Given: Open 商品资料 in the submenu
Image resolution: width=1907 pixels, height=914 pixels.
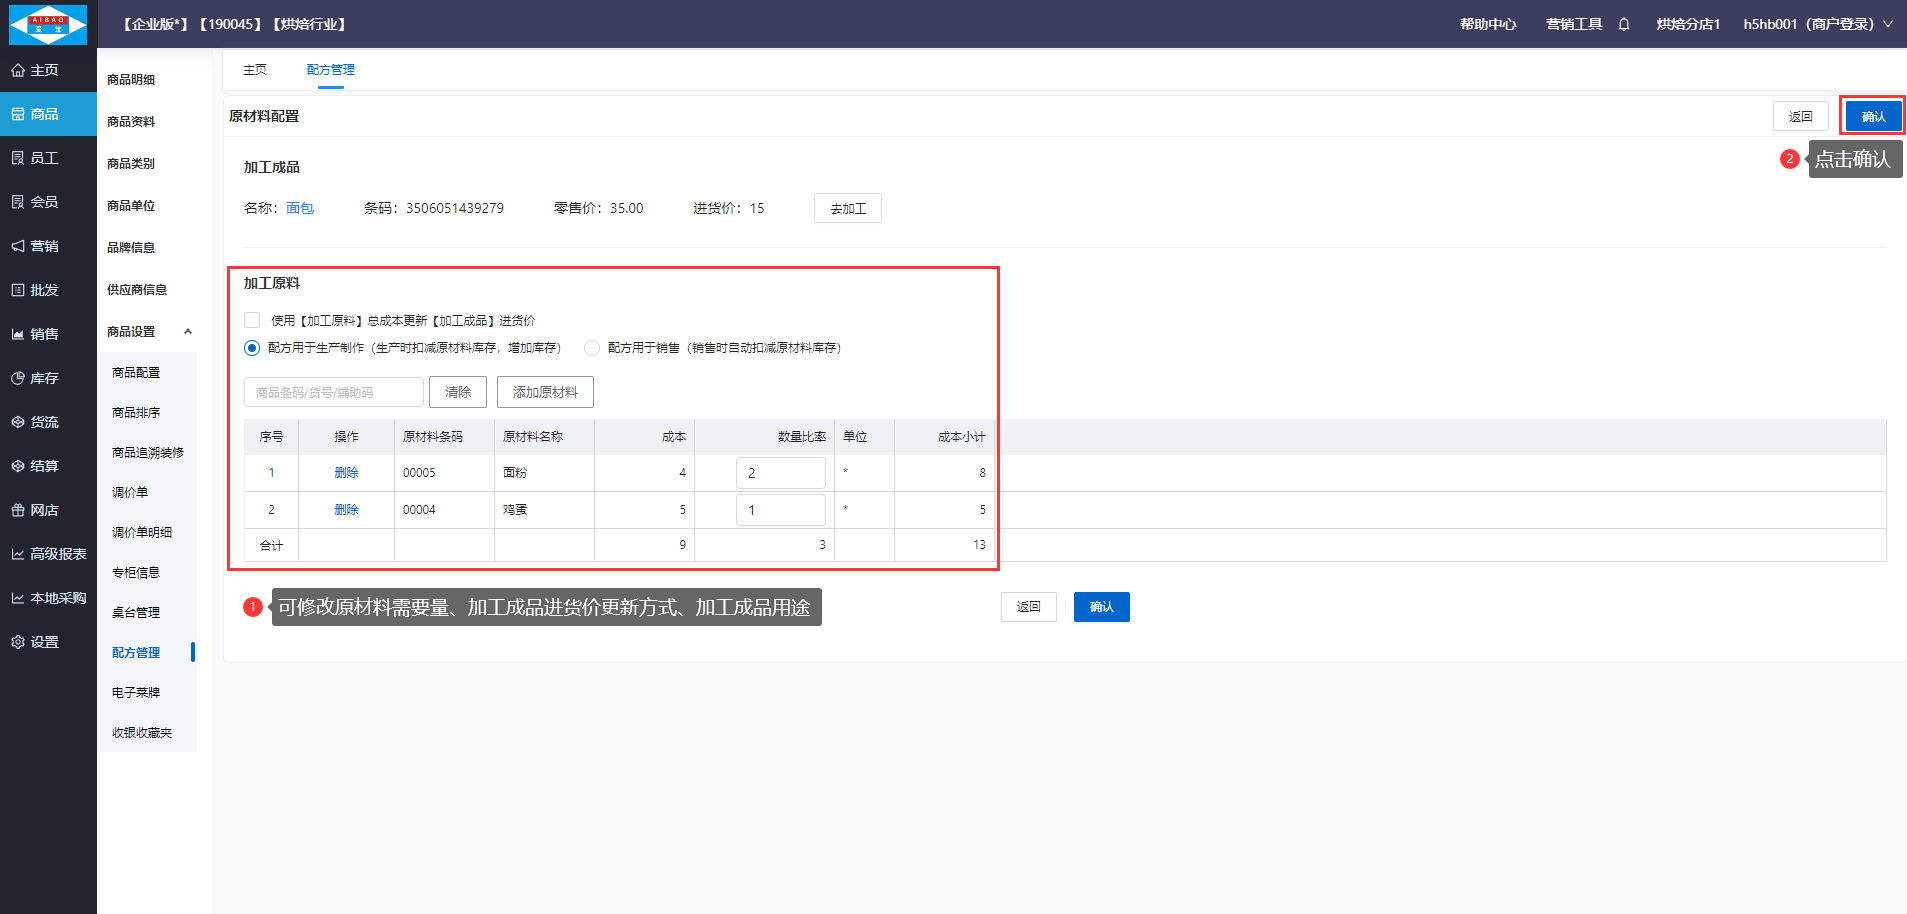Looking at the screenshot, I should 131,122.
